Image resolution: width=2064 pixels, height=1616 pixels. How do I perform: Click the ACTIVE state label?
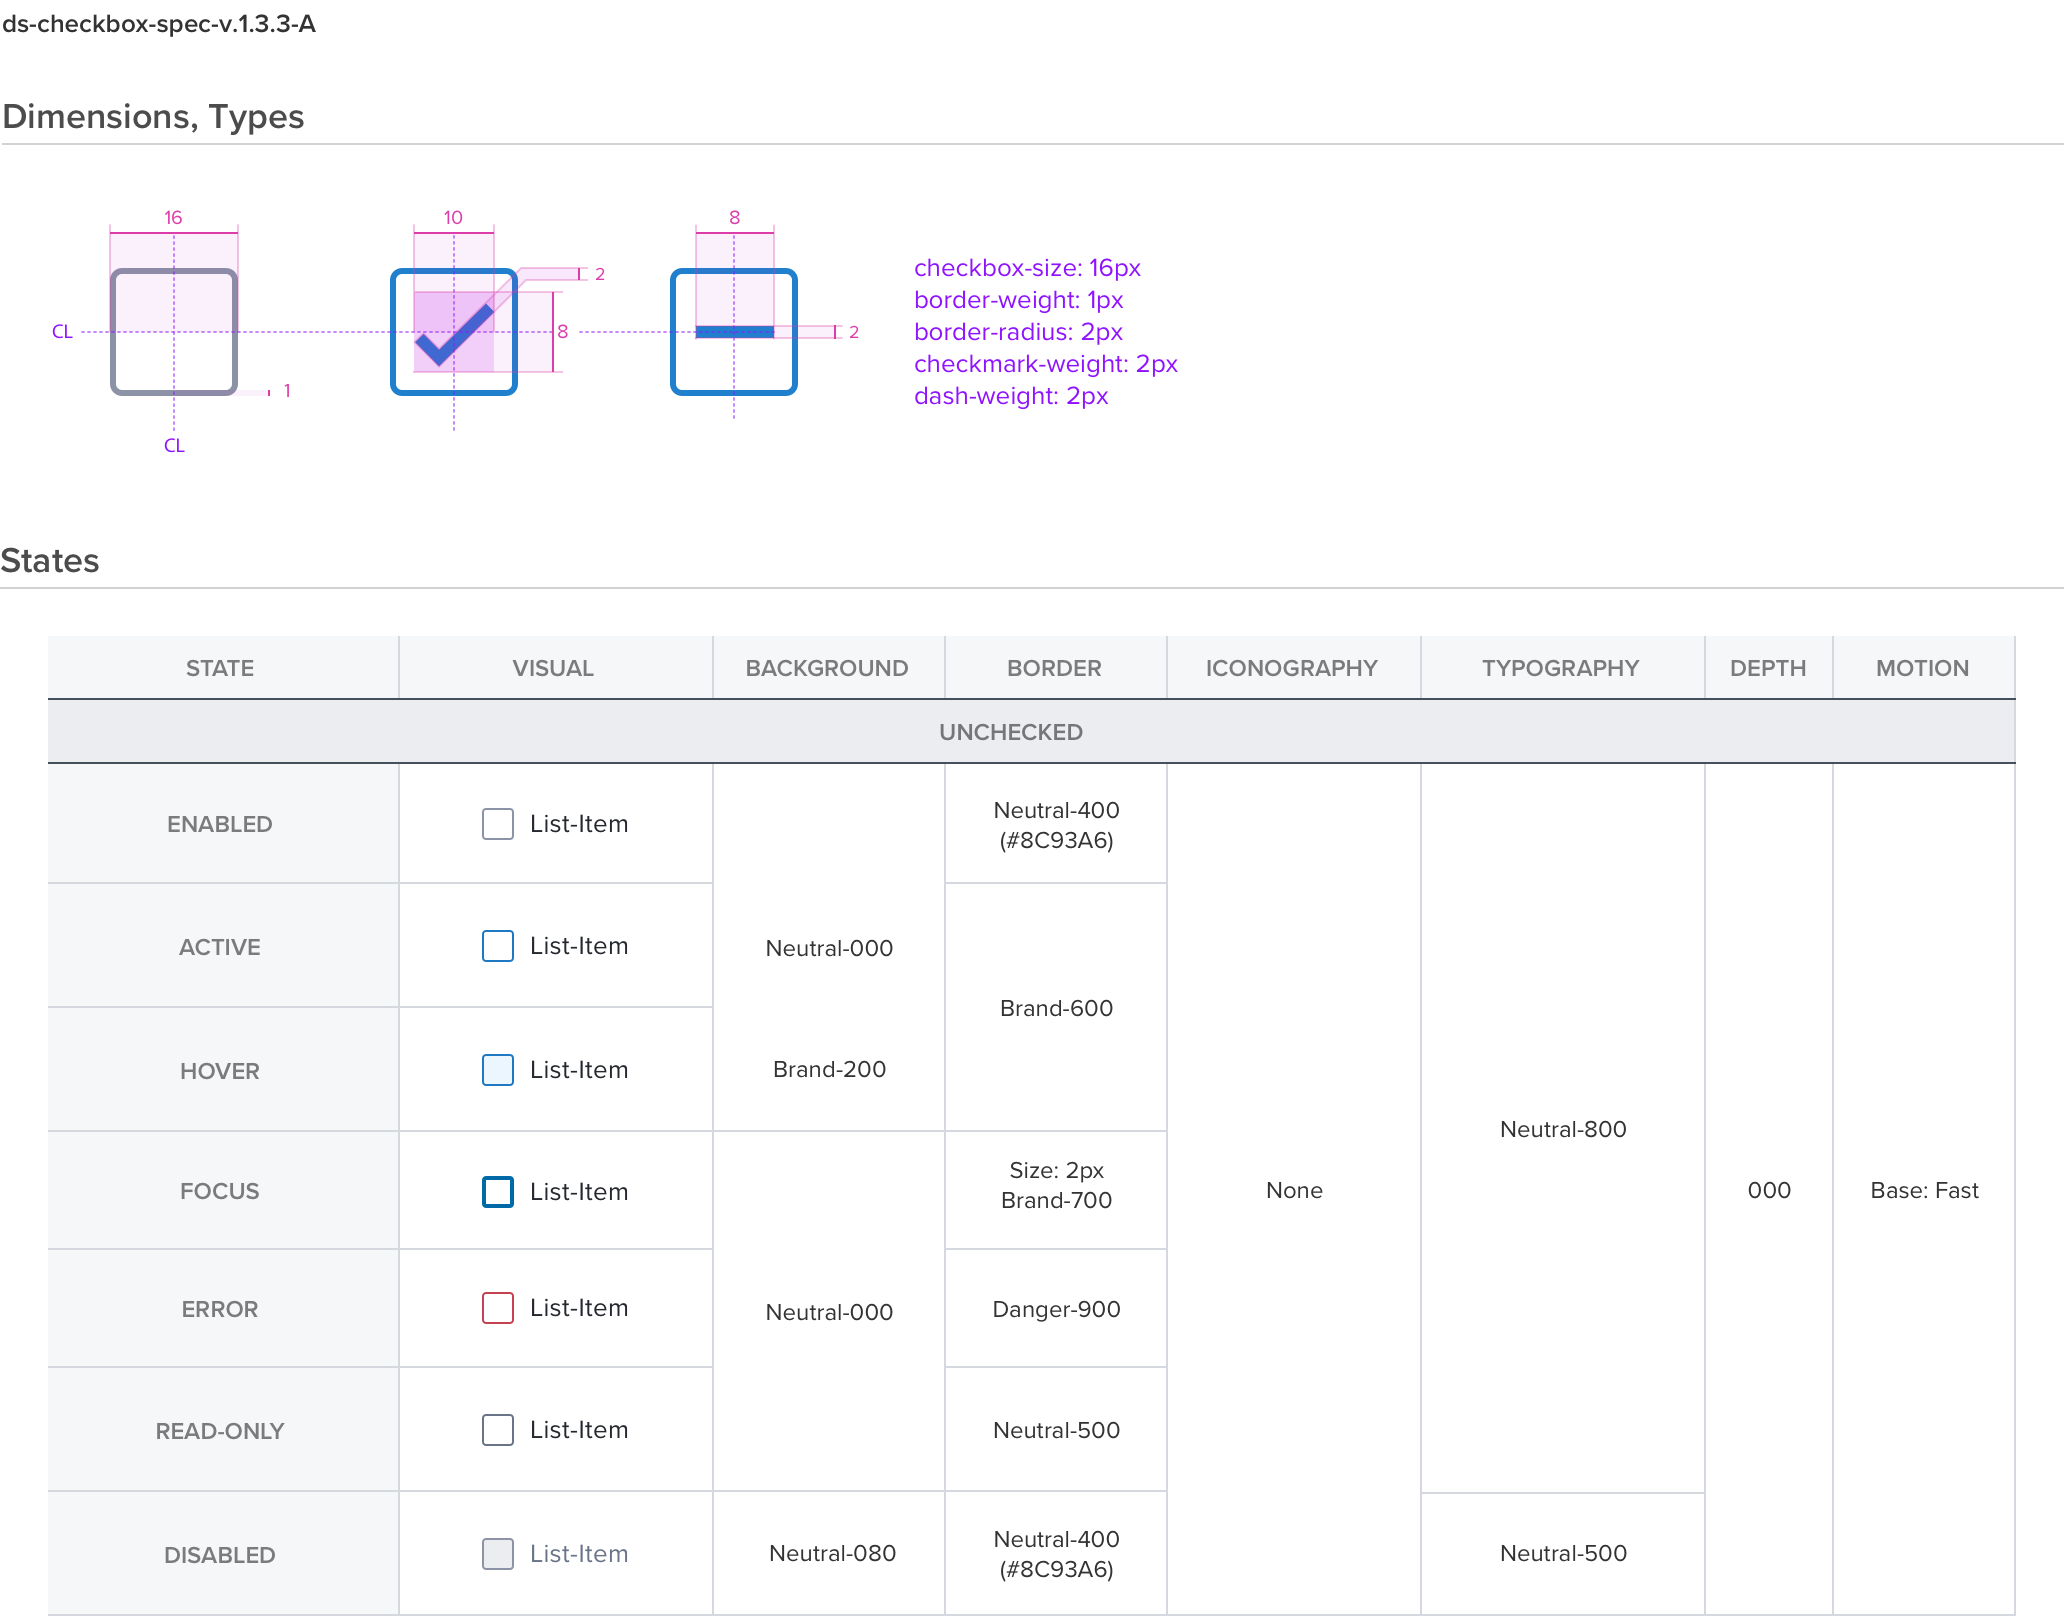click(220, 947)
